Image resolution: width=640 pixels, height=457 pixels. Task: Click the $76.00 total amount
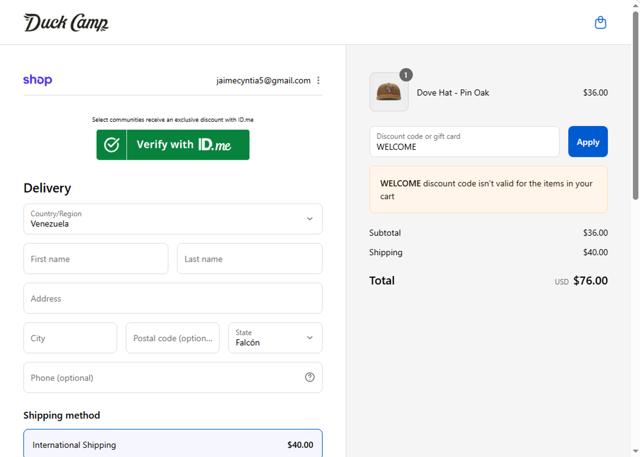pyautogui.click(x=590, y=281)
